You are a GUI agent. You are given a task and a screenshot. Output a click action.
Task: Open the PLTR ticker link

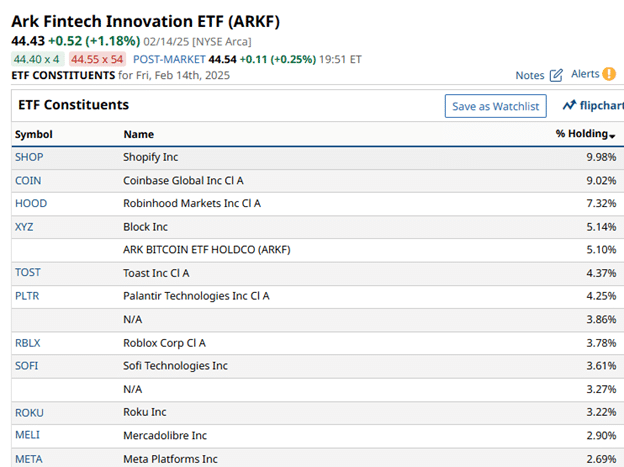point(28,295)
